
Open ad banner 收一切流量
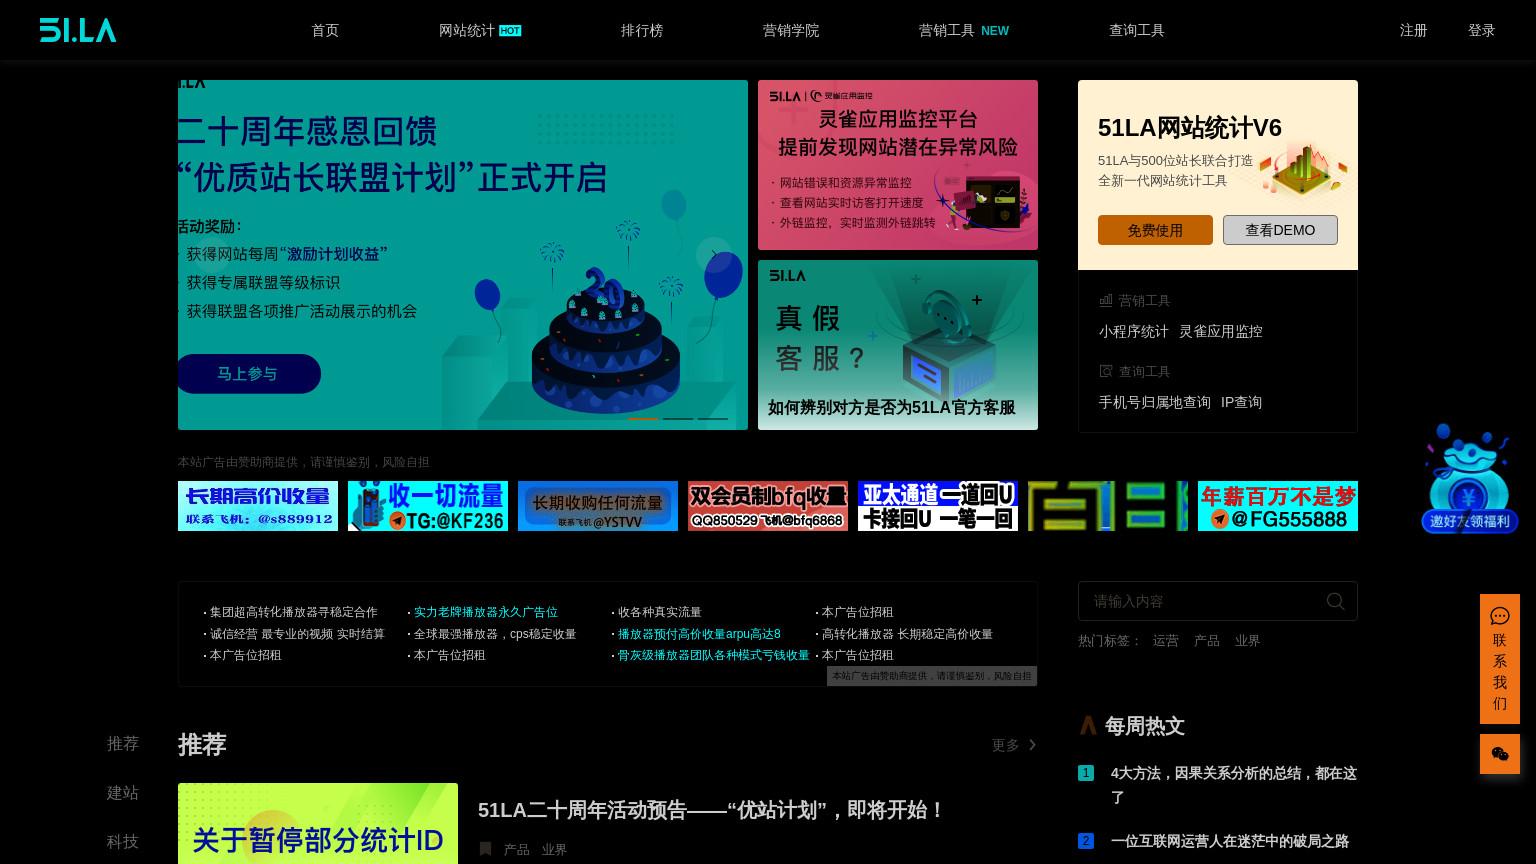click(428, 506)
